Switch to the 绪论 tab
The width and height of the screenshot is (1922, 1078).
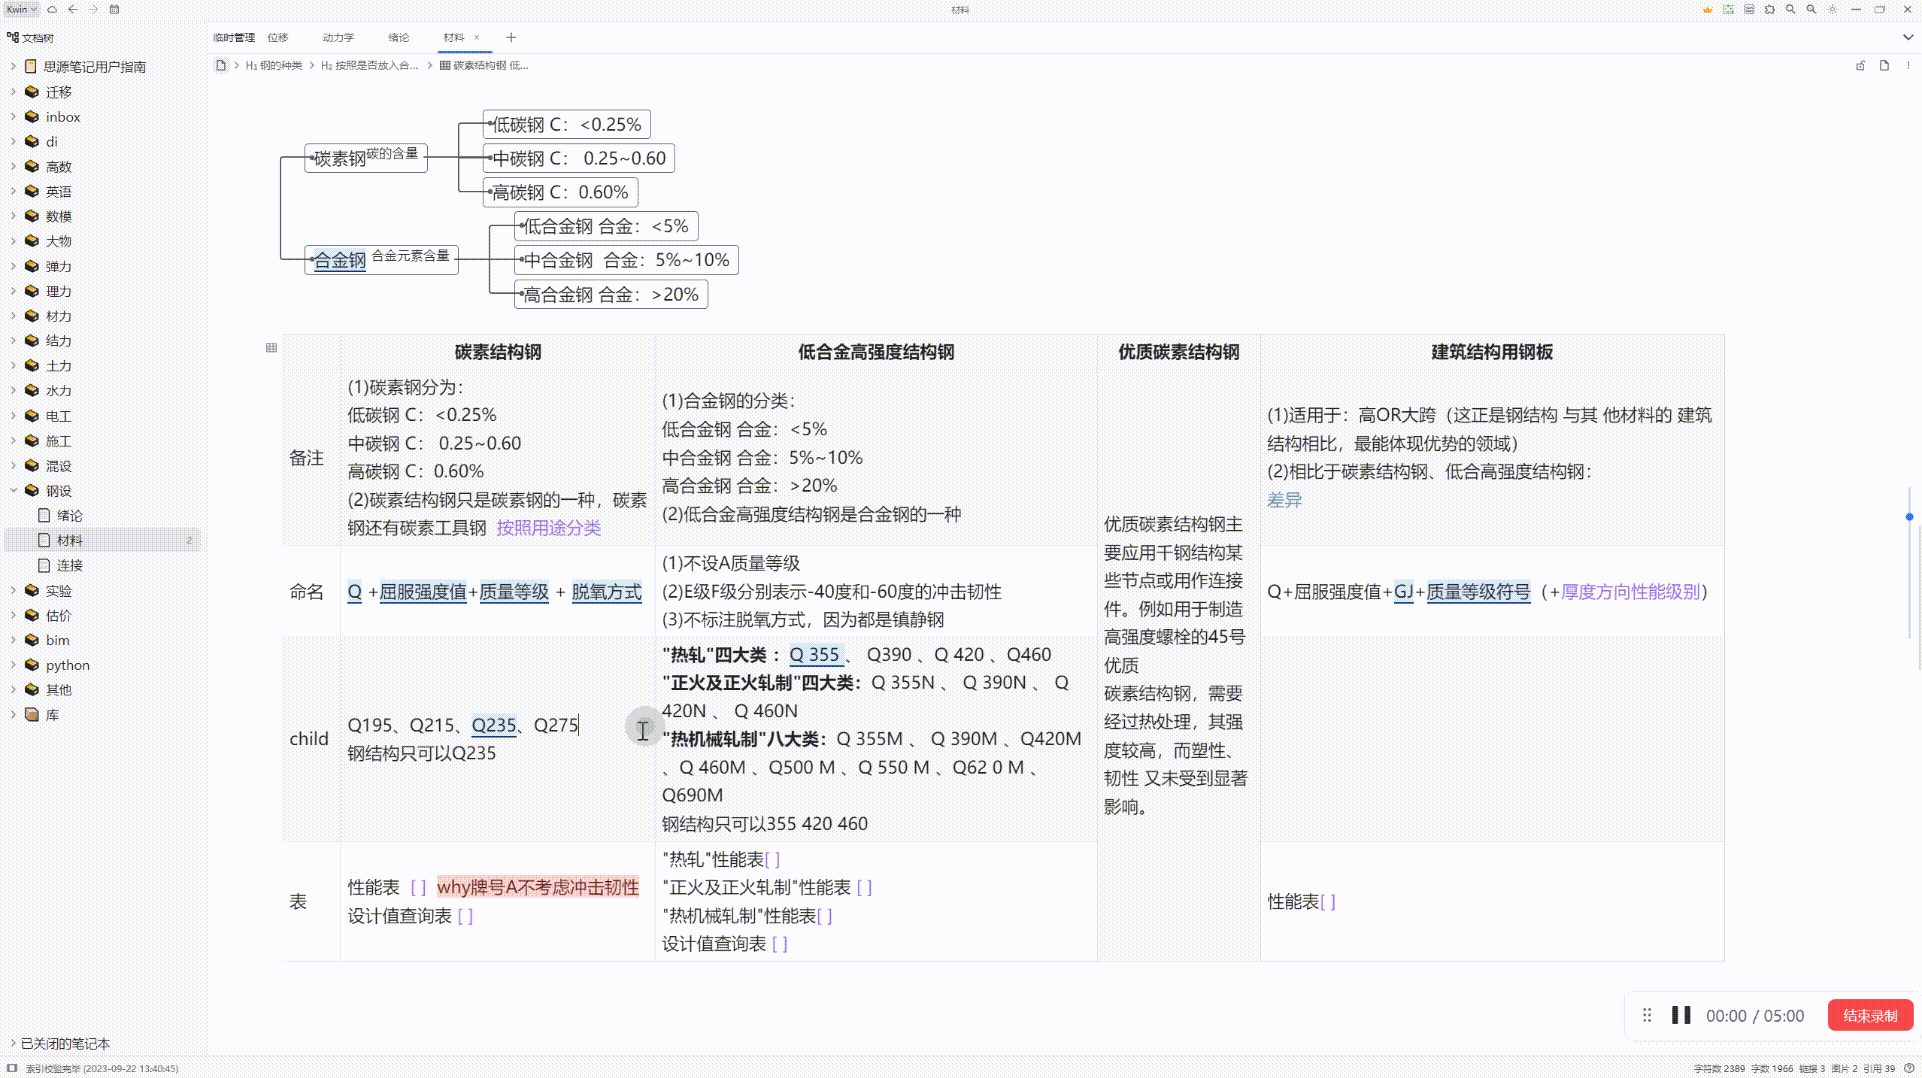(400, 37)
